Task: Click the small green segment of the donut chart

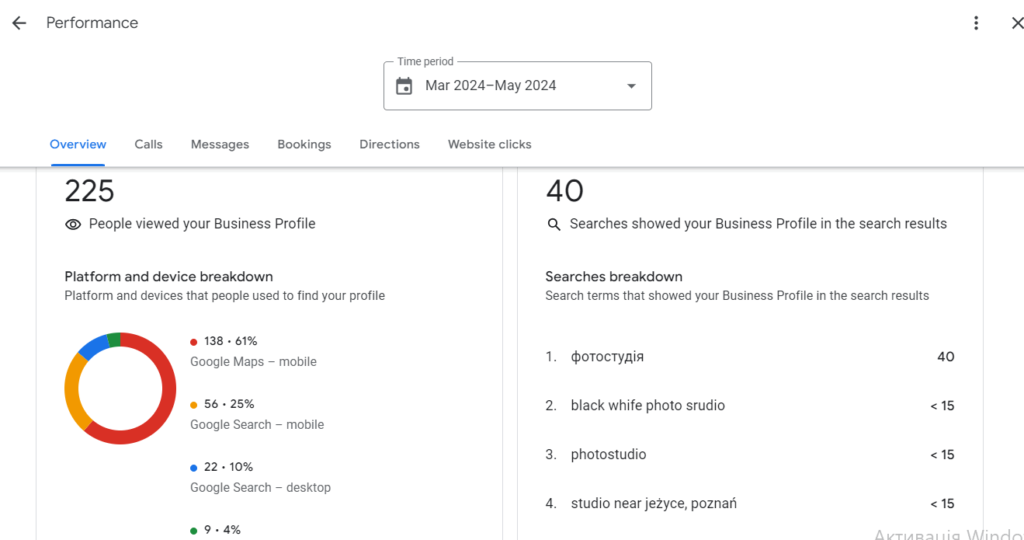Action: click(114, 340)
